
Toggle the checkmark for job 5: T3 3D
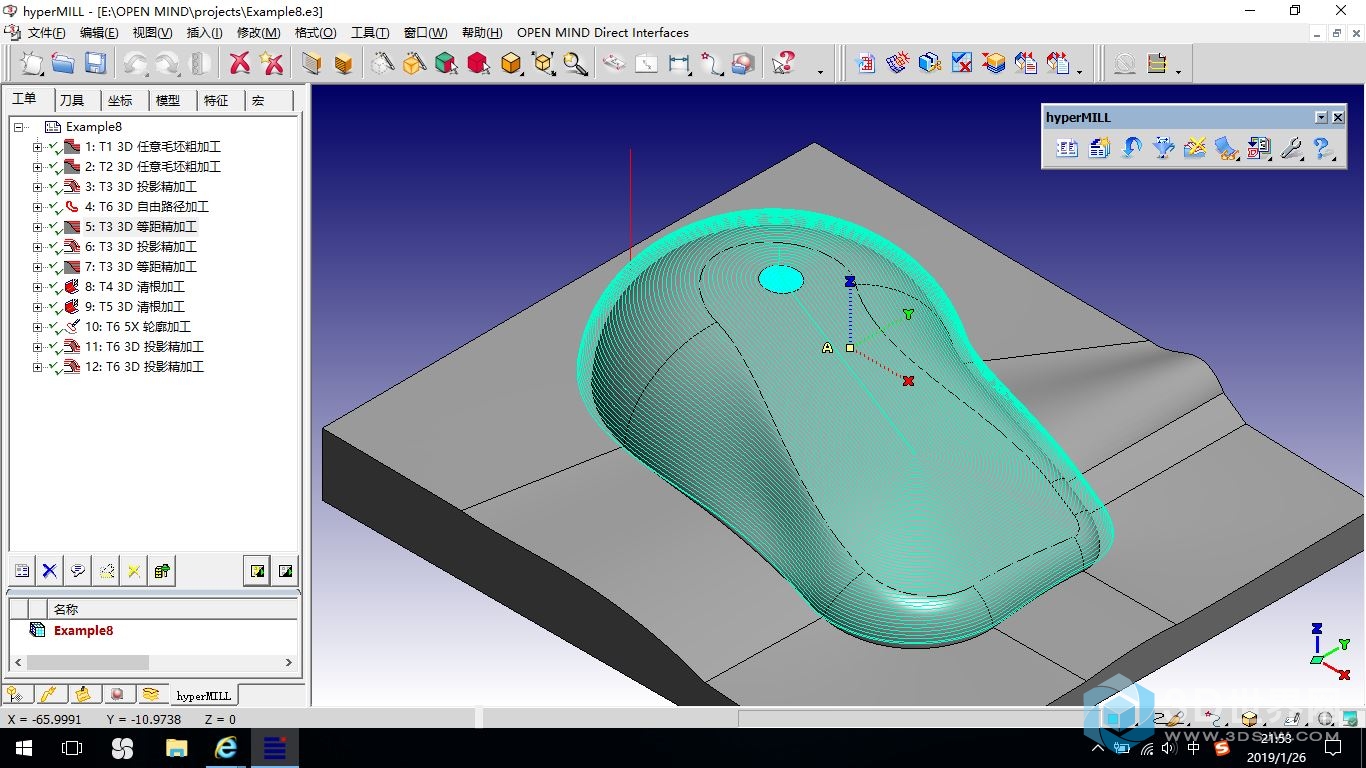pyautogui.click(x=54, y=227)
